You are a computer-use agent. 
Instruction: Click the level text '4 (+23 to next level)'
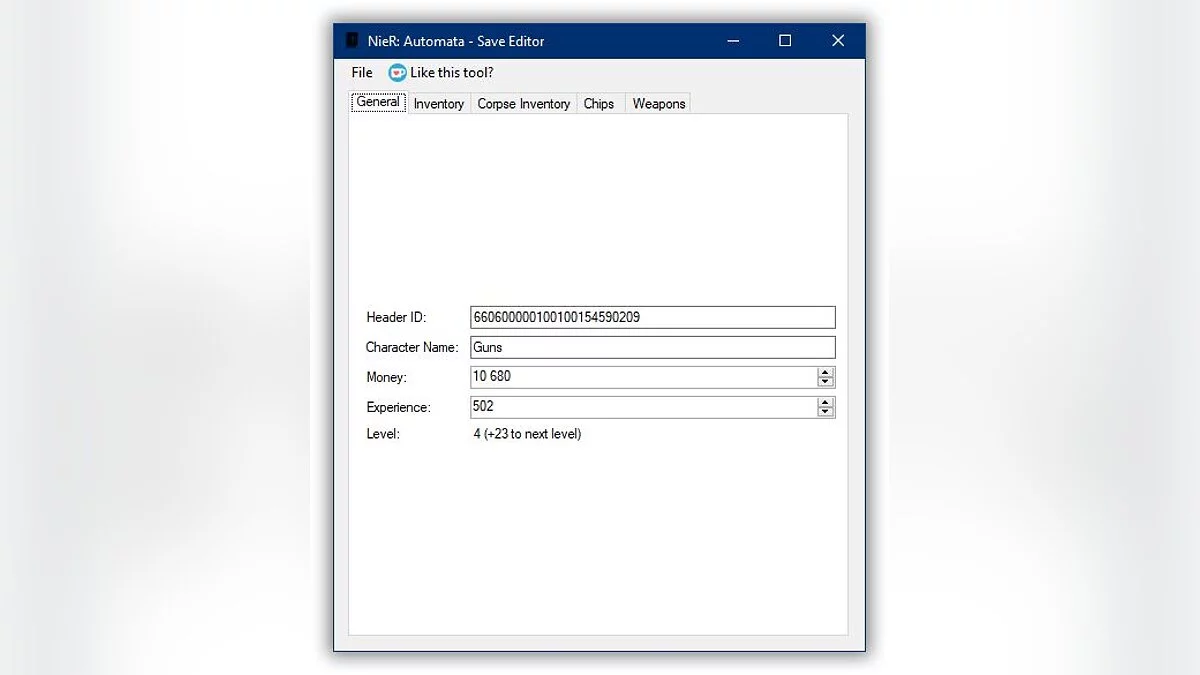coord(527,434)
